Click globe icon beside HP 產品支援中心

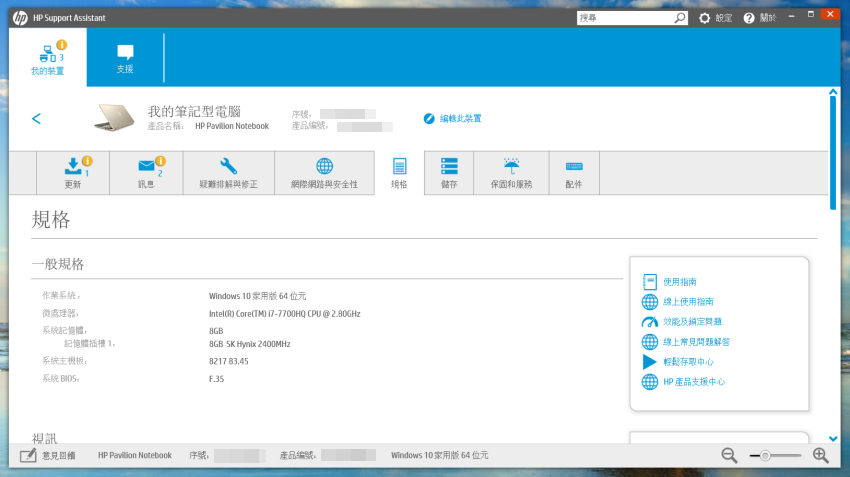click(649, 382)
